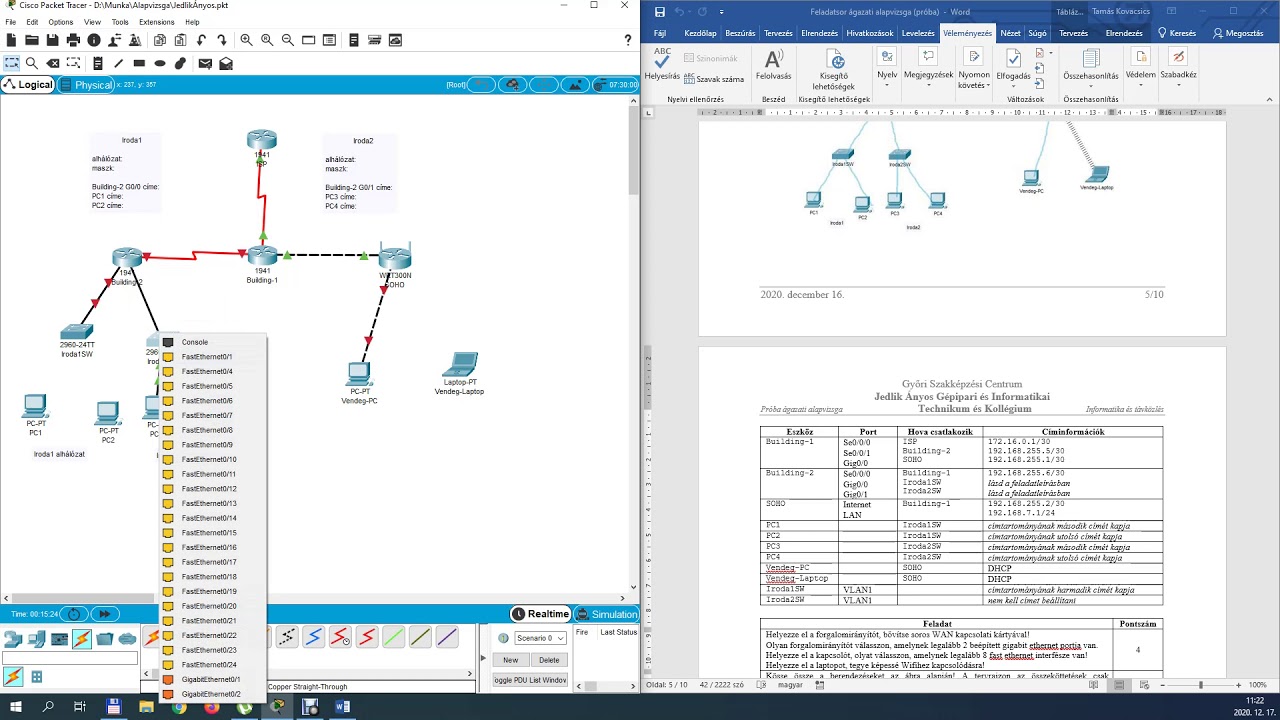Click the Redo arrow in Packet Tracer toolbar

tap(221, 40)
